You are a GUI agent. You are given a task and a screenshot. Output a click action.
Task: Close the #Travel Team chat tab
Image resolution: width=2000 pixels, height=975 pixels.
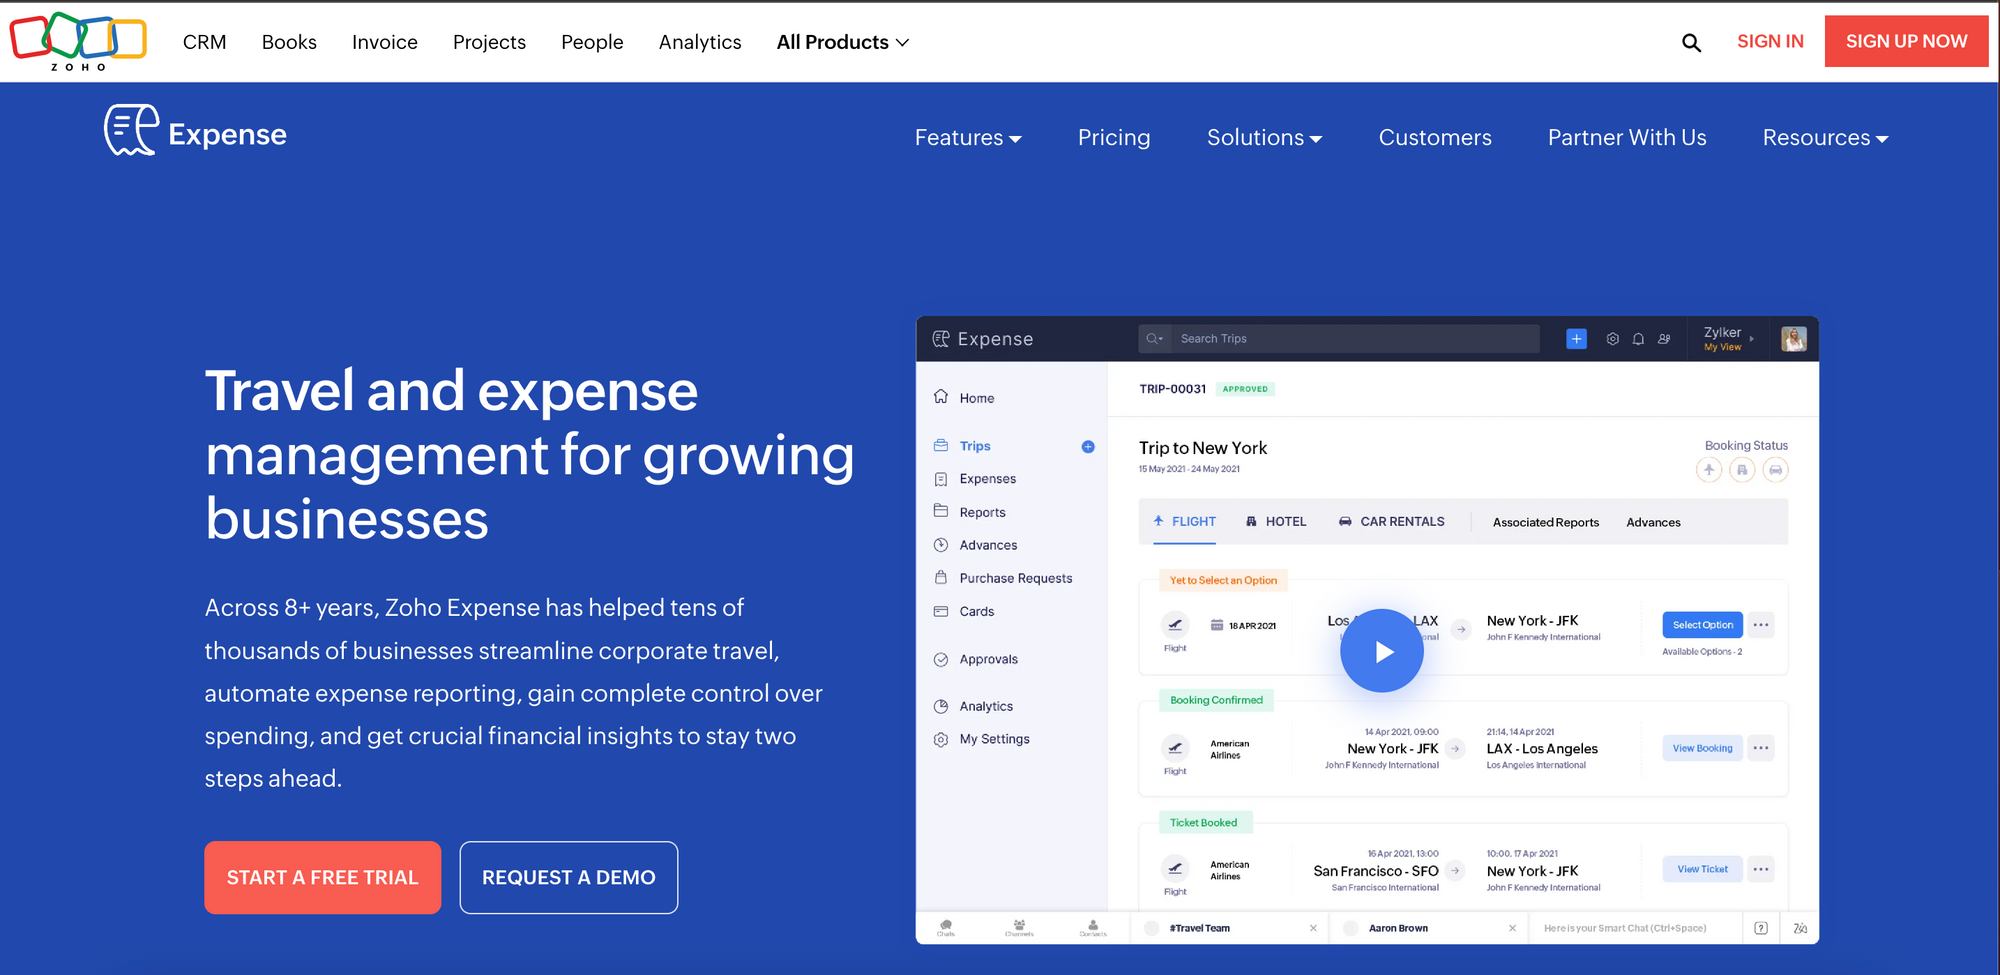click(1313, 928)
